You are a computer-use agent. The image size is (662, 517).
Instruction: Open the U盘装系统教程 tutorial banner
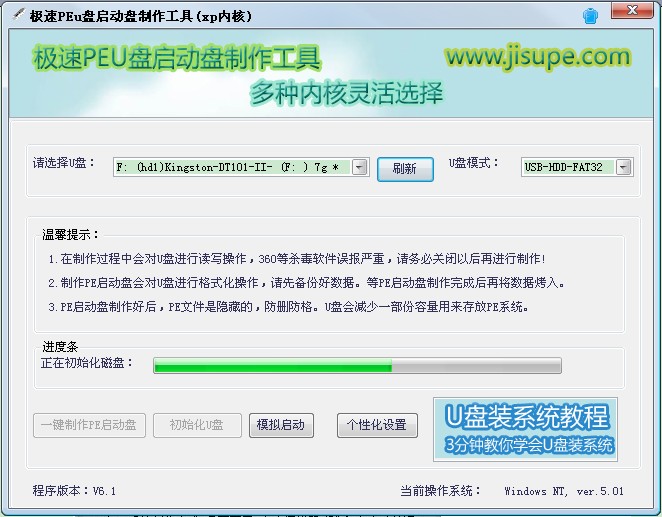coord(525,429)
